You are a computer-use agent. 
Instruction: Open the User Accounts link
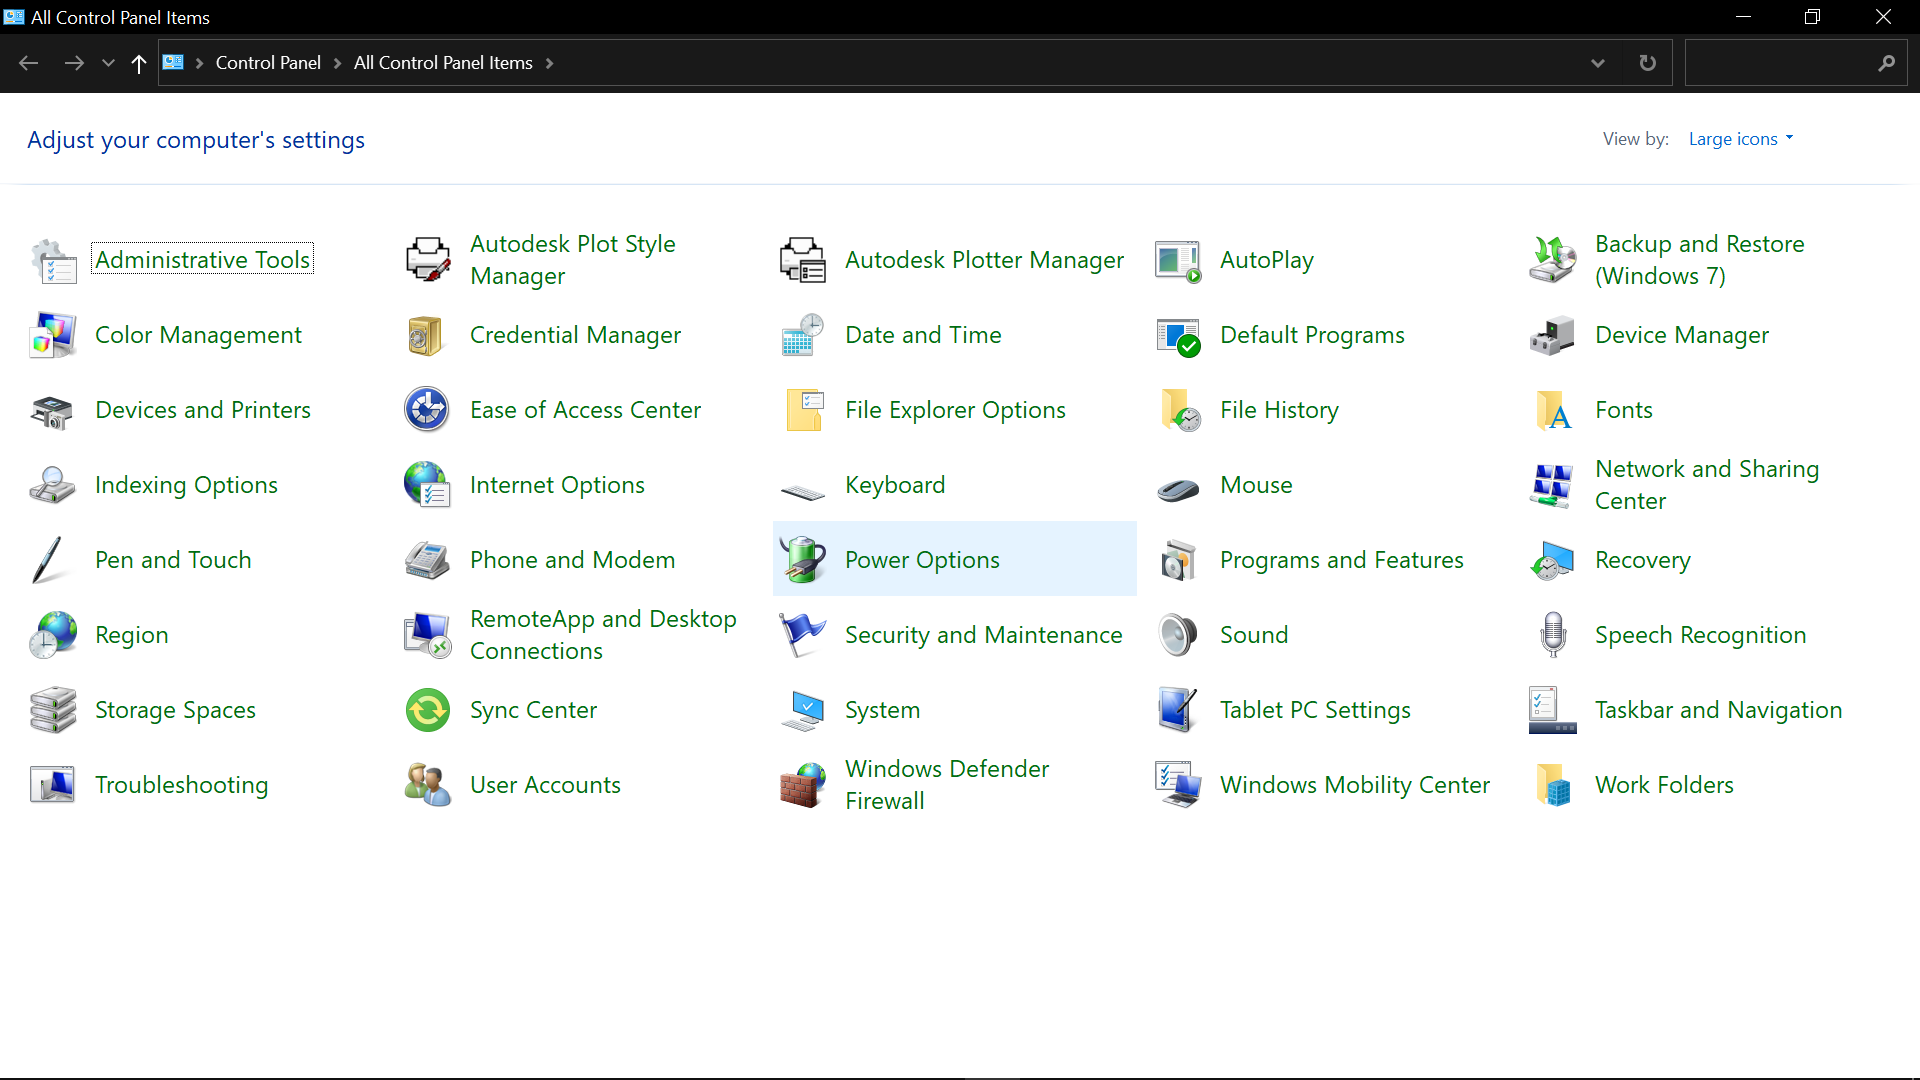point(545,785)
